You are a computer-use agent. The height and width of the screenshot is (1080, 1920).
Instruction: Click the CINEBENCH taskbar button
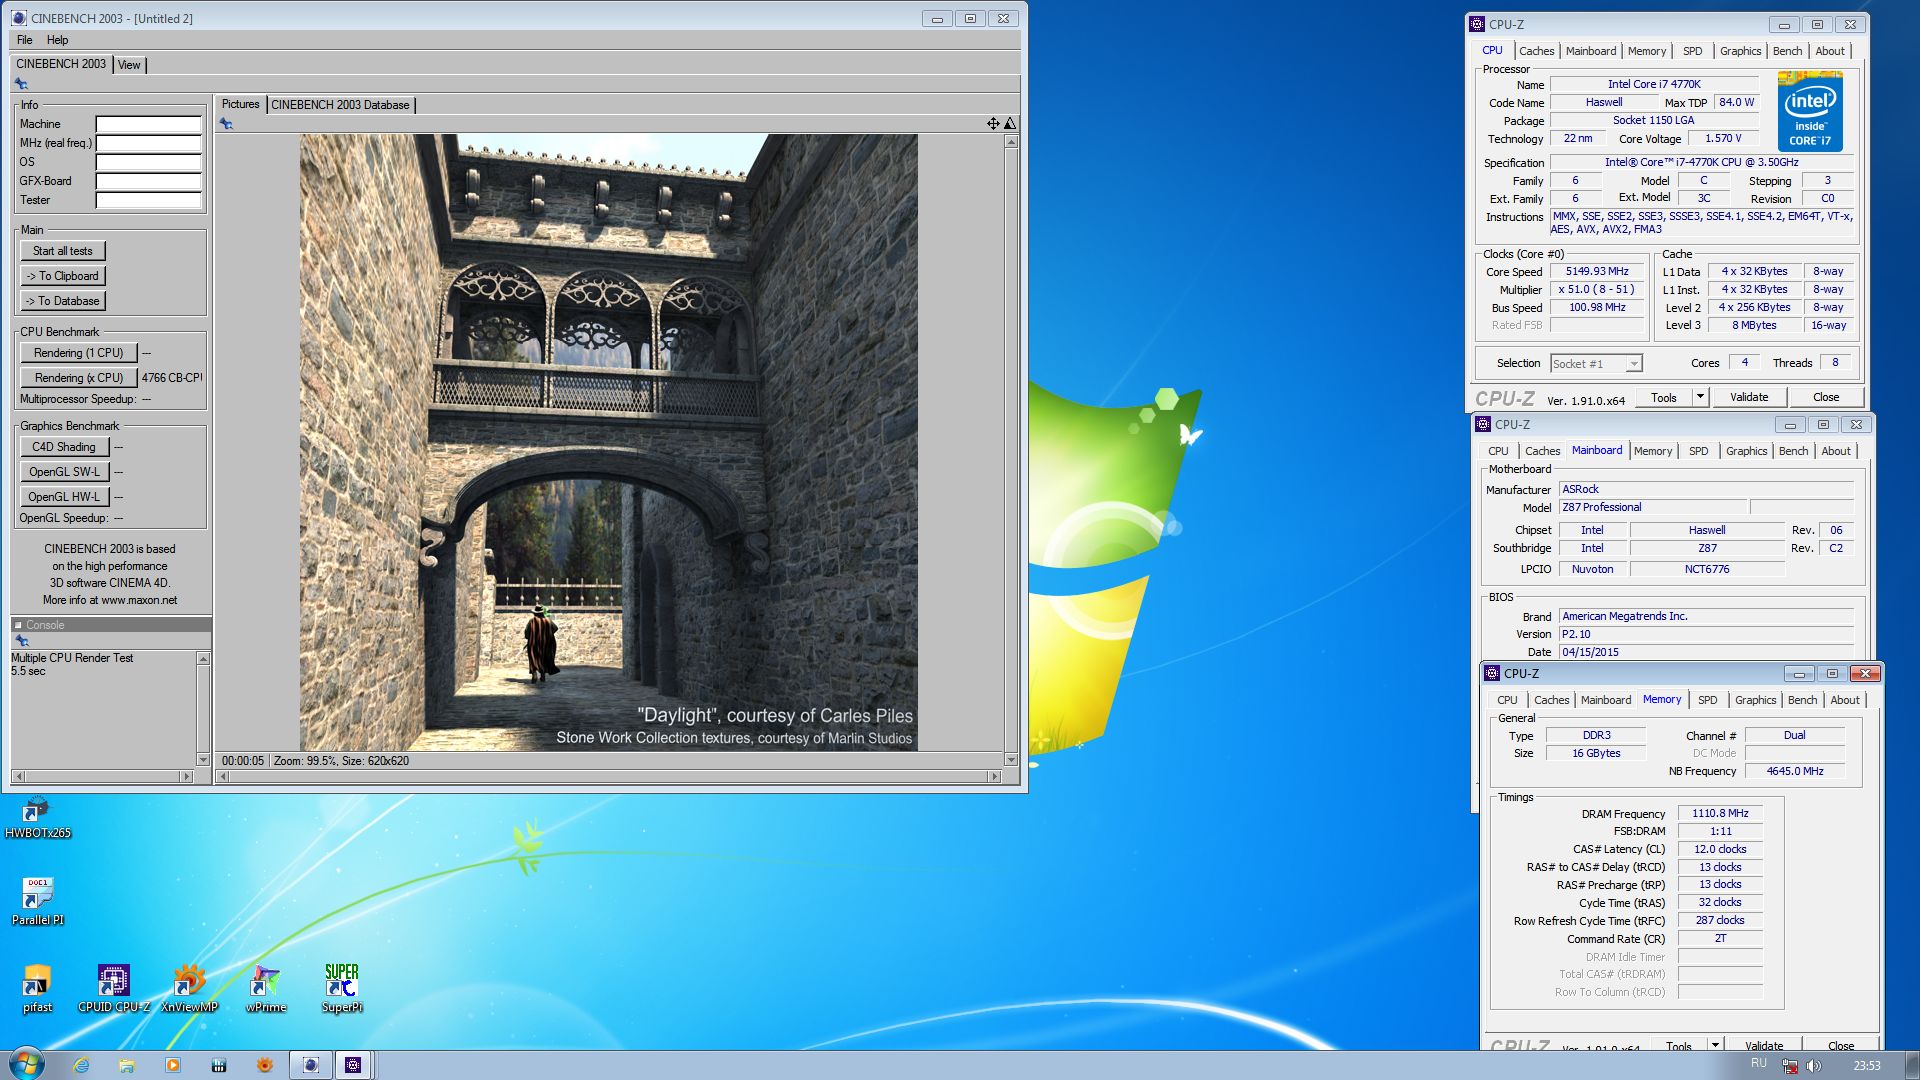click(311, 1065)
